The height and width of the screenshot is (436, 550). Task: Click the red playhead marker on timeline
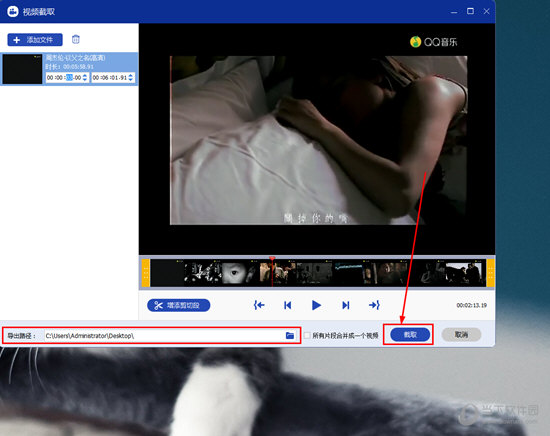point(272,259)
